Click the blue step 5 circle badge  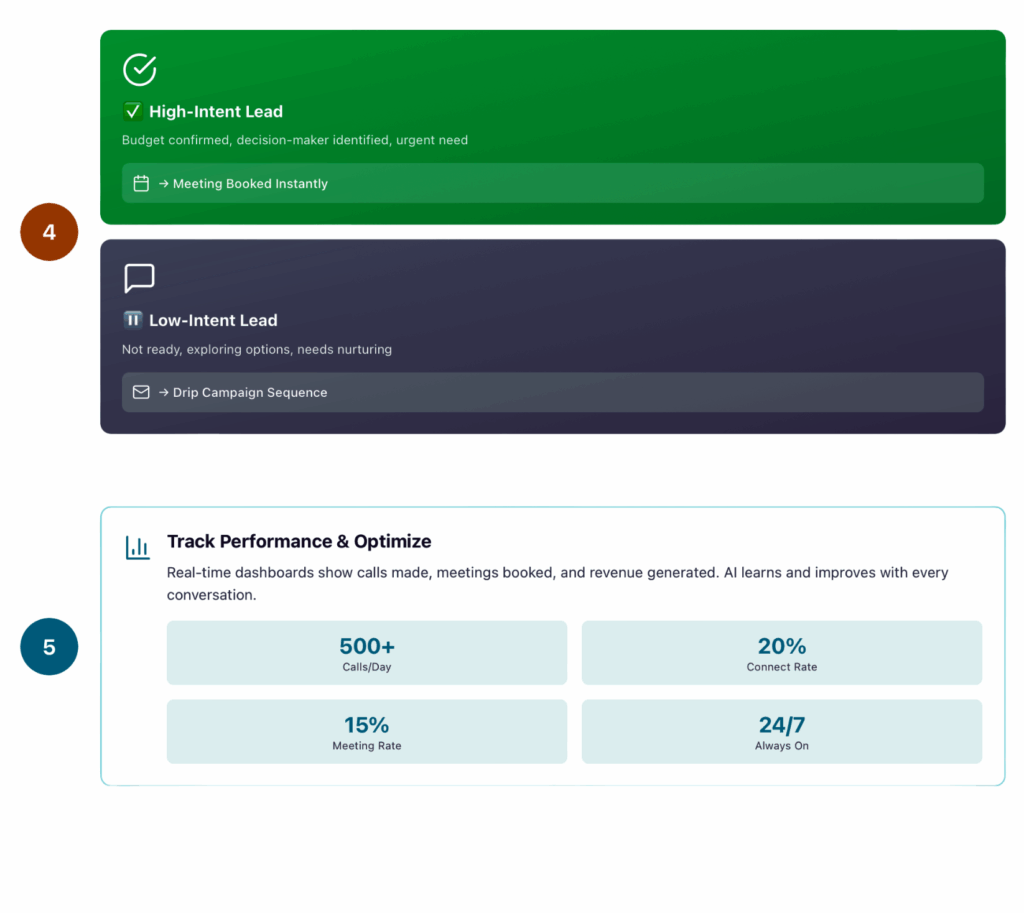pos(49,647)
